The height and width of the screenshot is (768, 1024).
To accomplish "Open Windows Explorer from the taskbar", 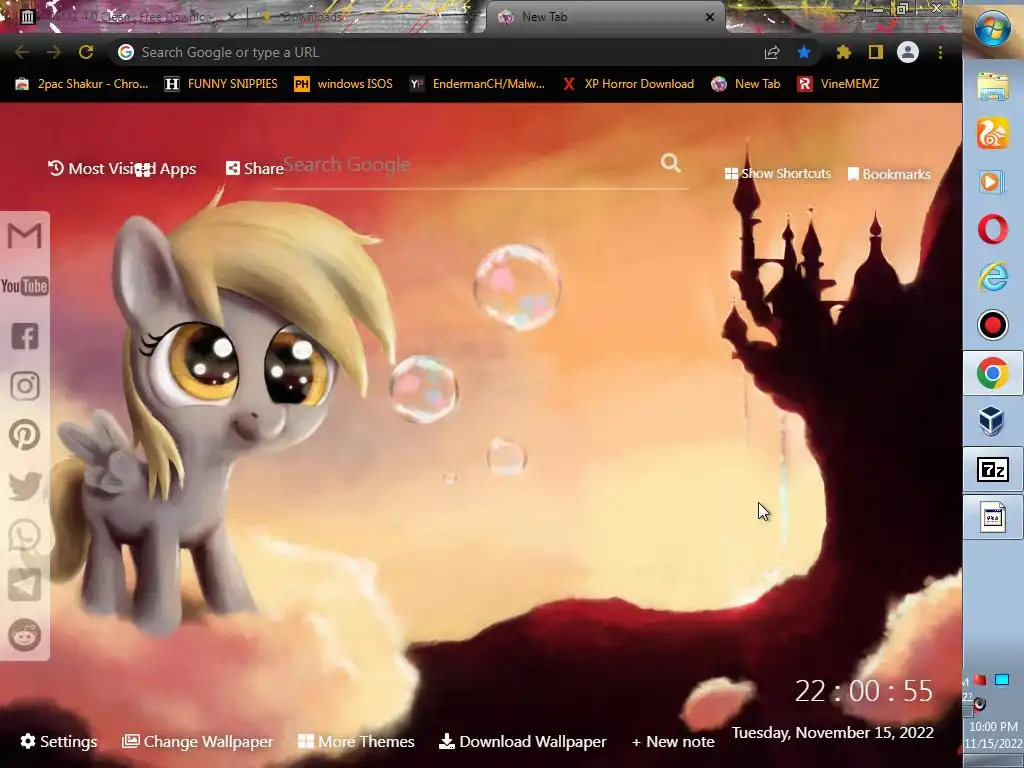I will pyautogui.click(x=993, y=86).
